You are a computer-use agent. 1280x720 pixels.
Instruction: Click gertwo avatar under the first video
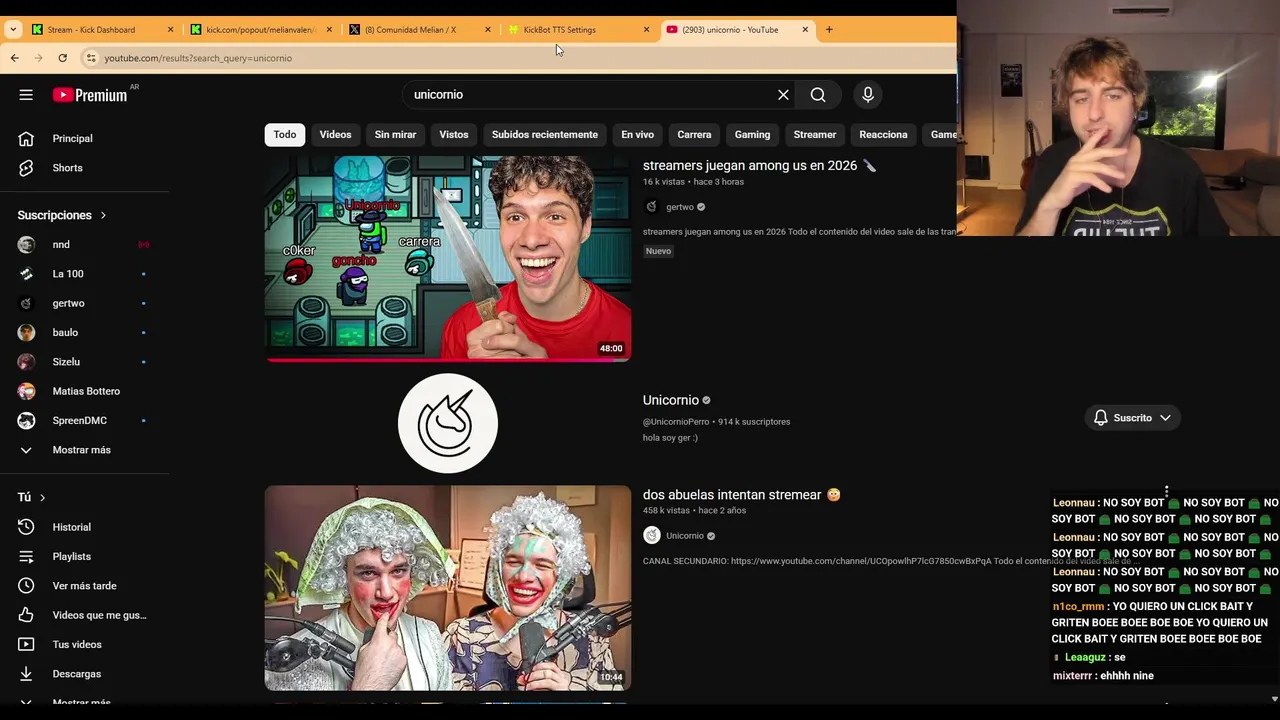652,207
